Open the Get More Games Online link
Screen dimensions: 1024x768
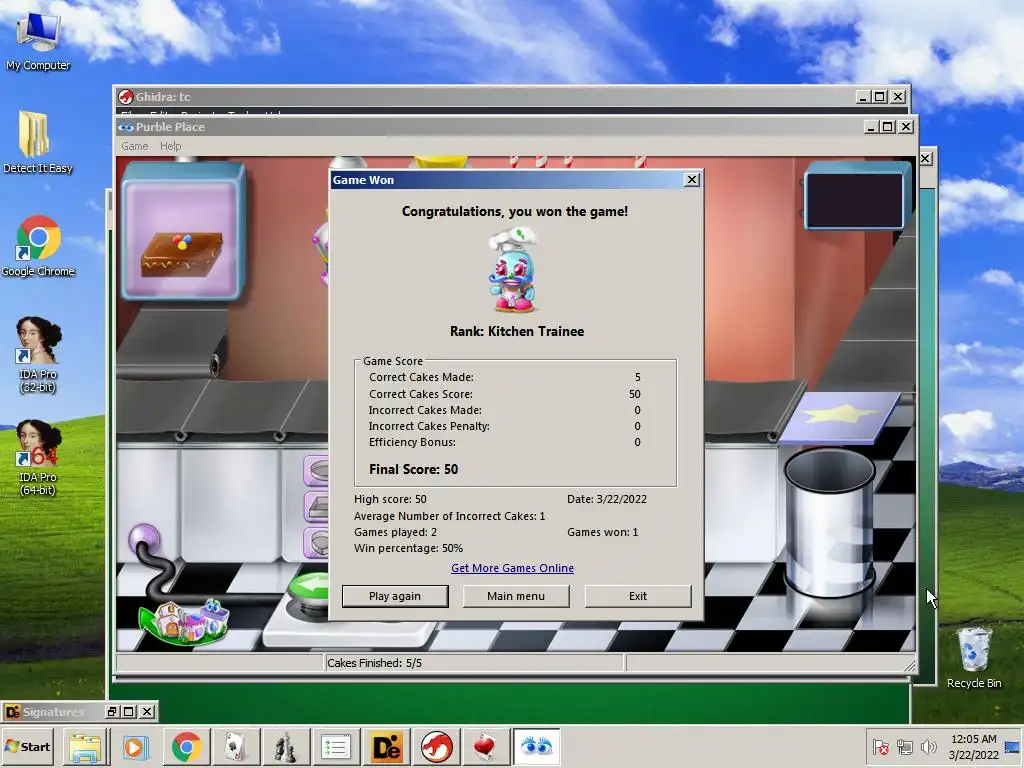(x=513, y=568)
